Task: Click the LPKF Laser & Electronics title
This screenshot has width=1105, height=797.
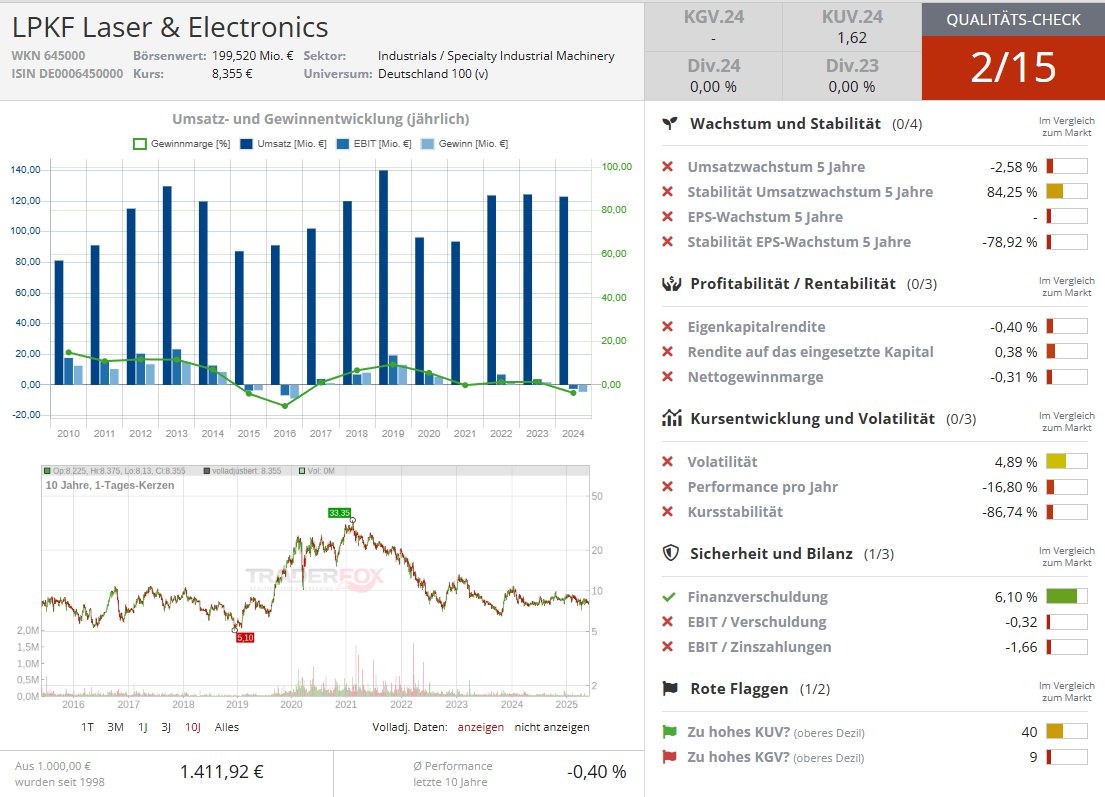Action: (x=170, y=27)
